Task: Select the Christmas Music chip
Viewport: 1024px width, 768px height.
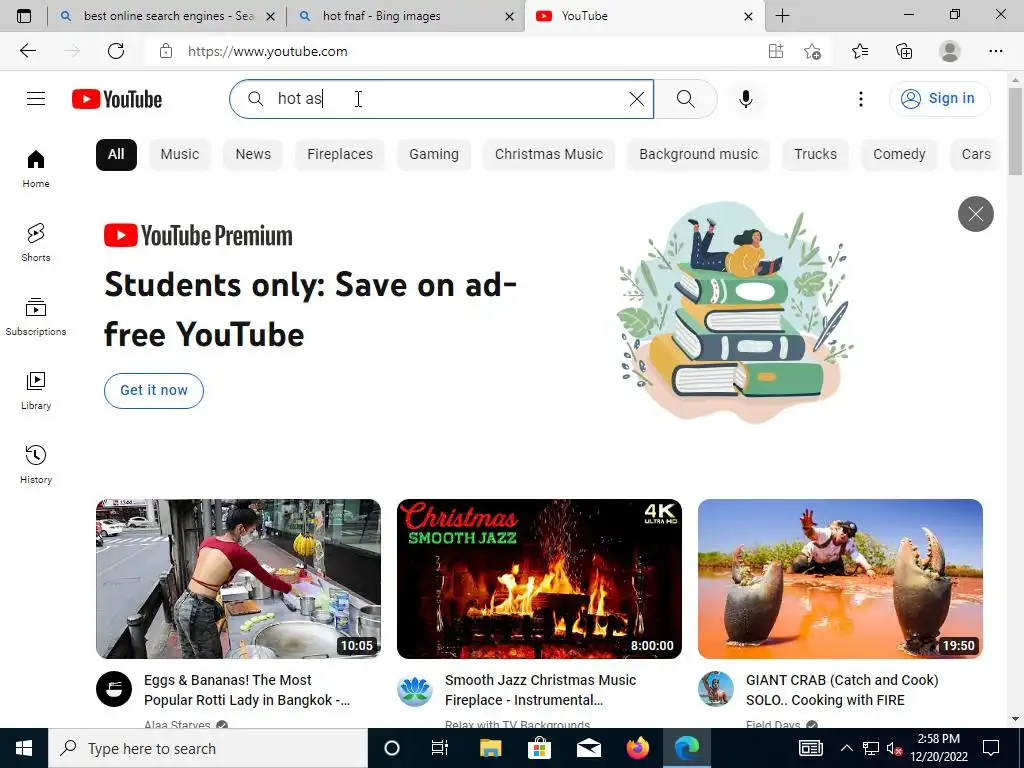Action: coord(549,155)
